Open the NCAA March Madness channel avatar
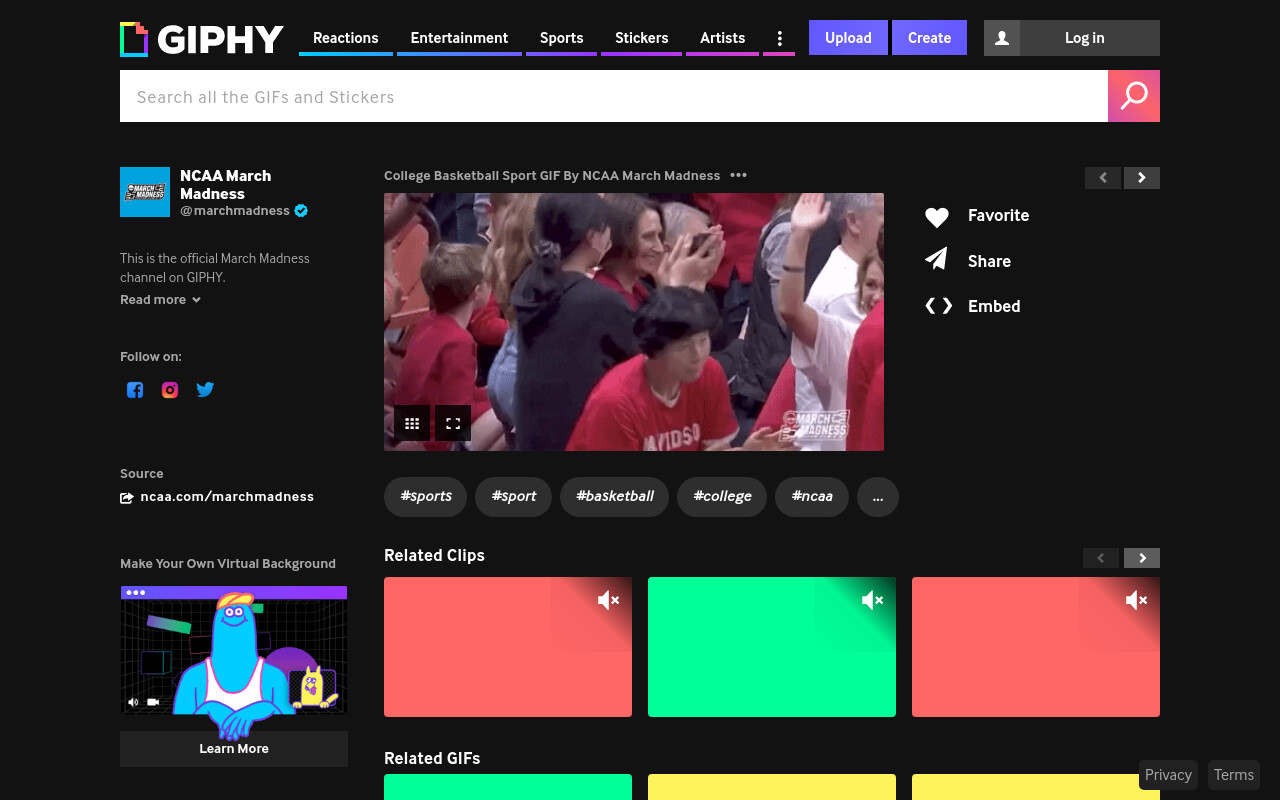Screen dimensions: 1280x800 pos(145,192)
